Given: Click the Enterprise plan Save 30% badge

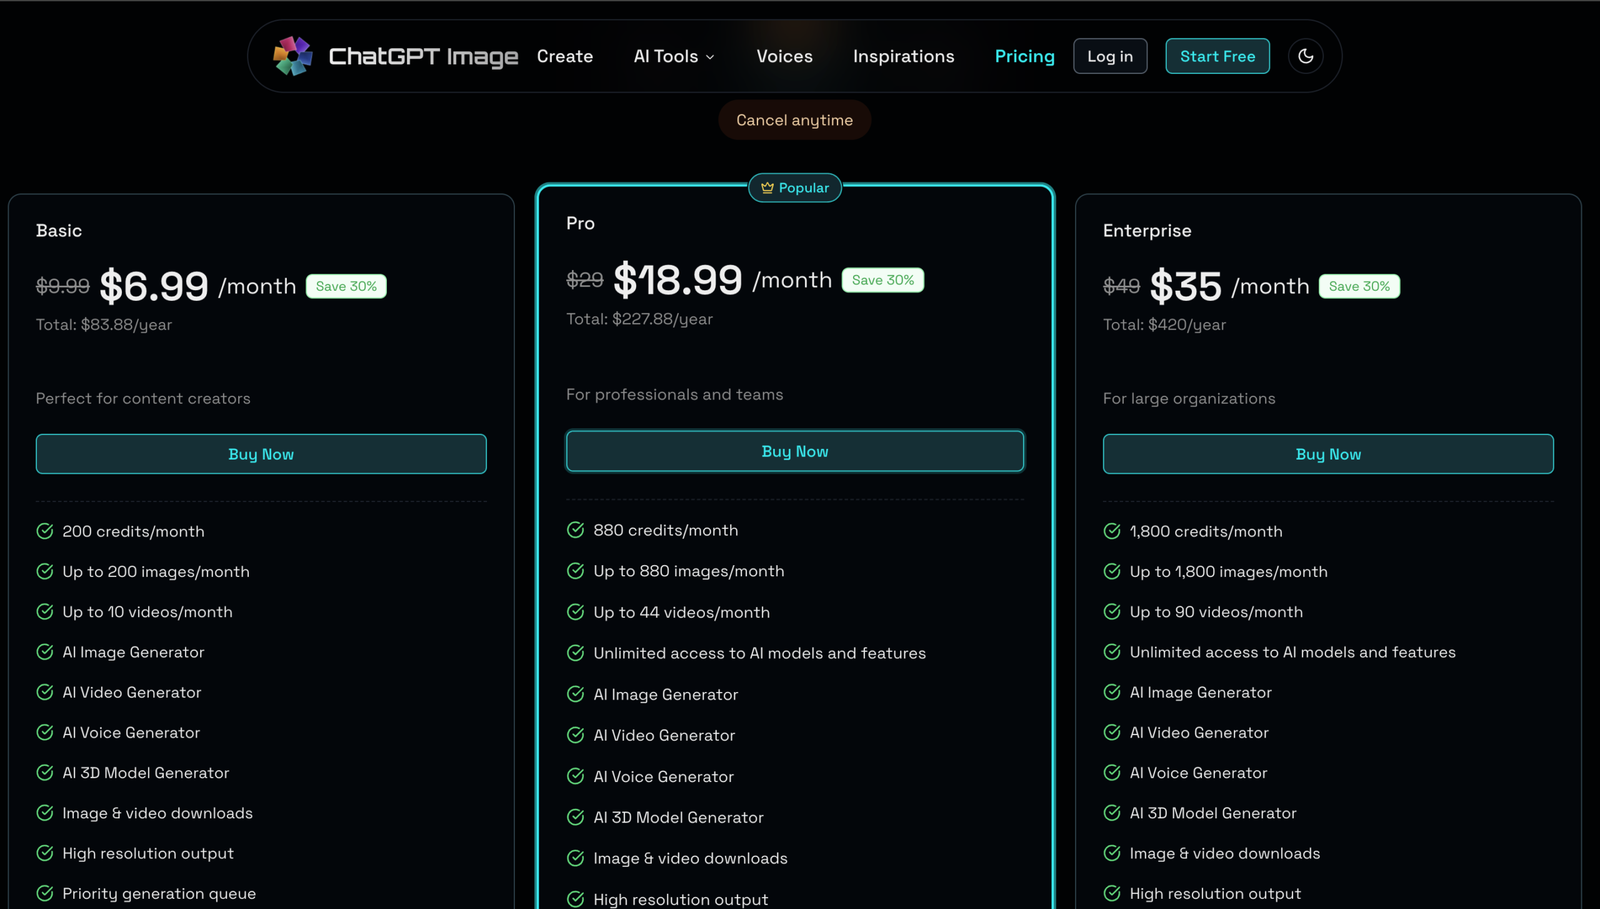Looking at the screenshot, I should coord(1359,286).
